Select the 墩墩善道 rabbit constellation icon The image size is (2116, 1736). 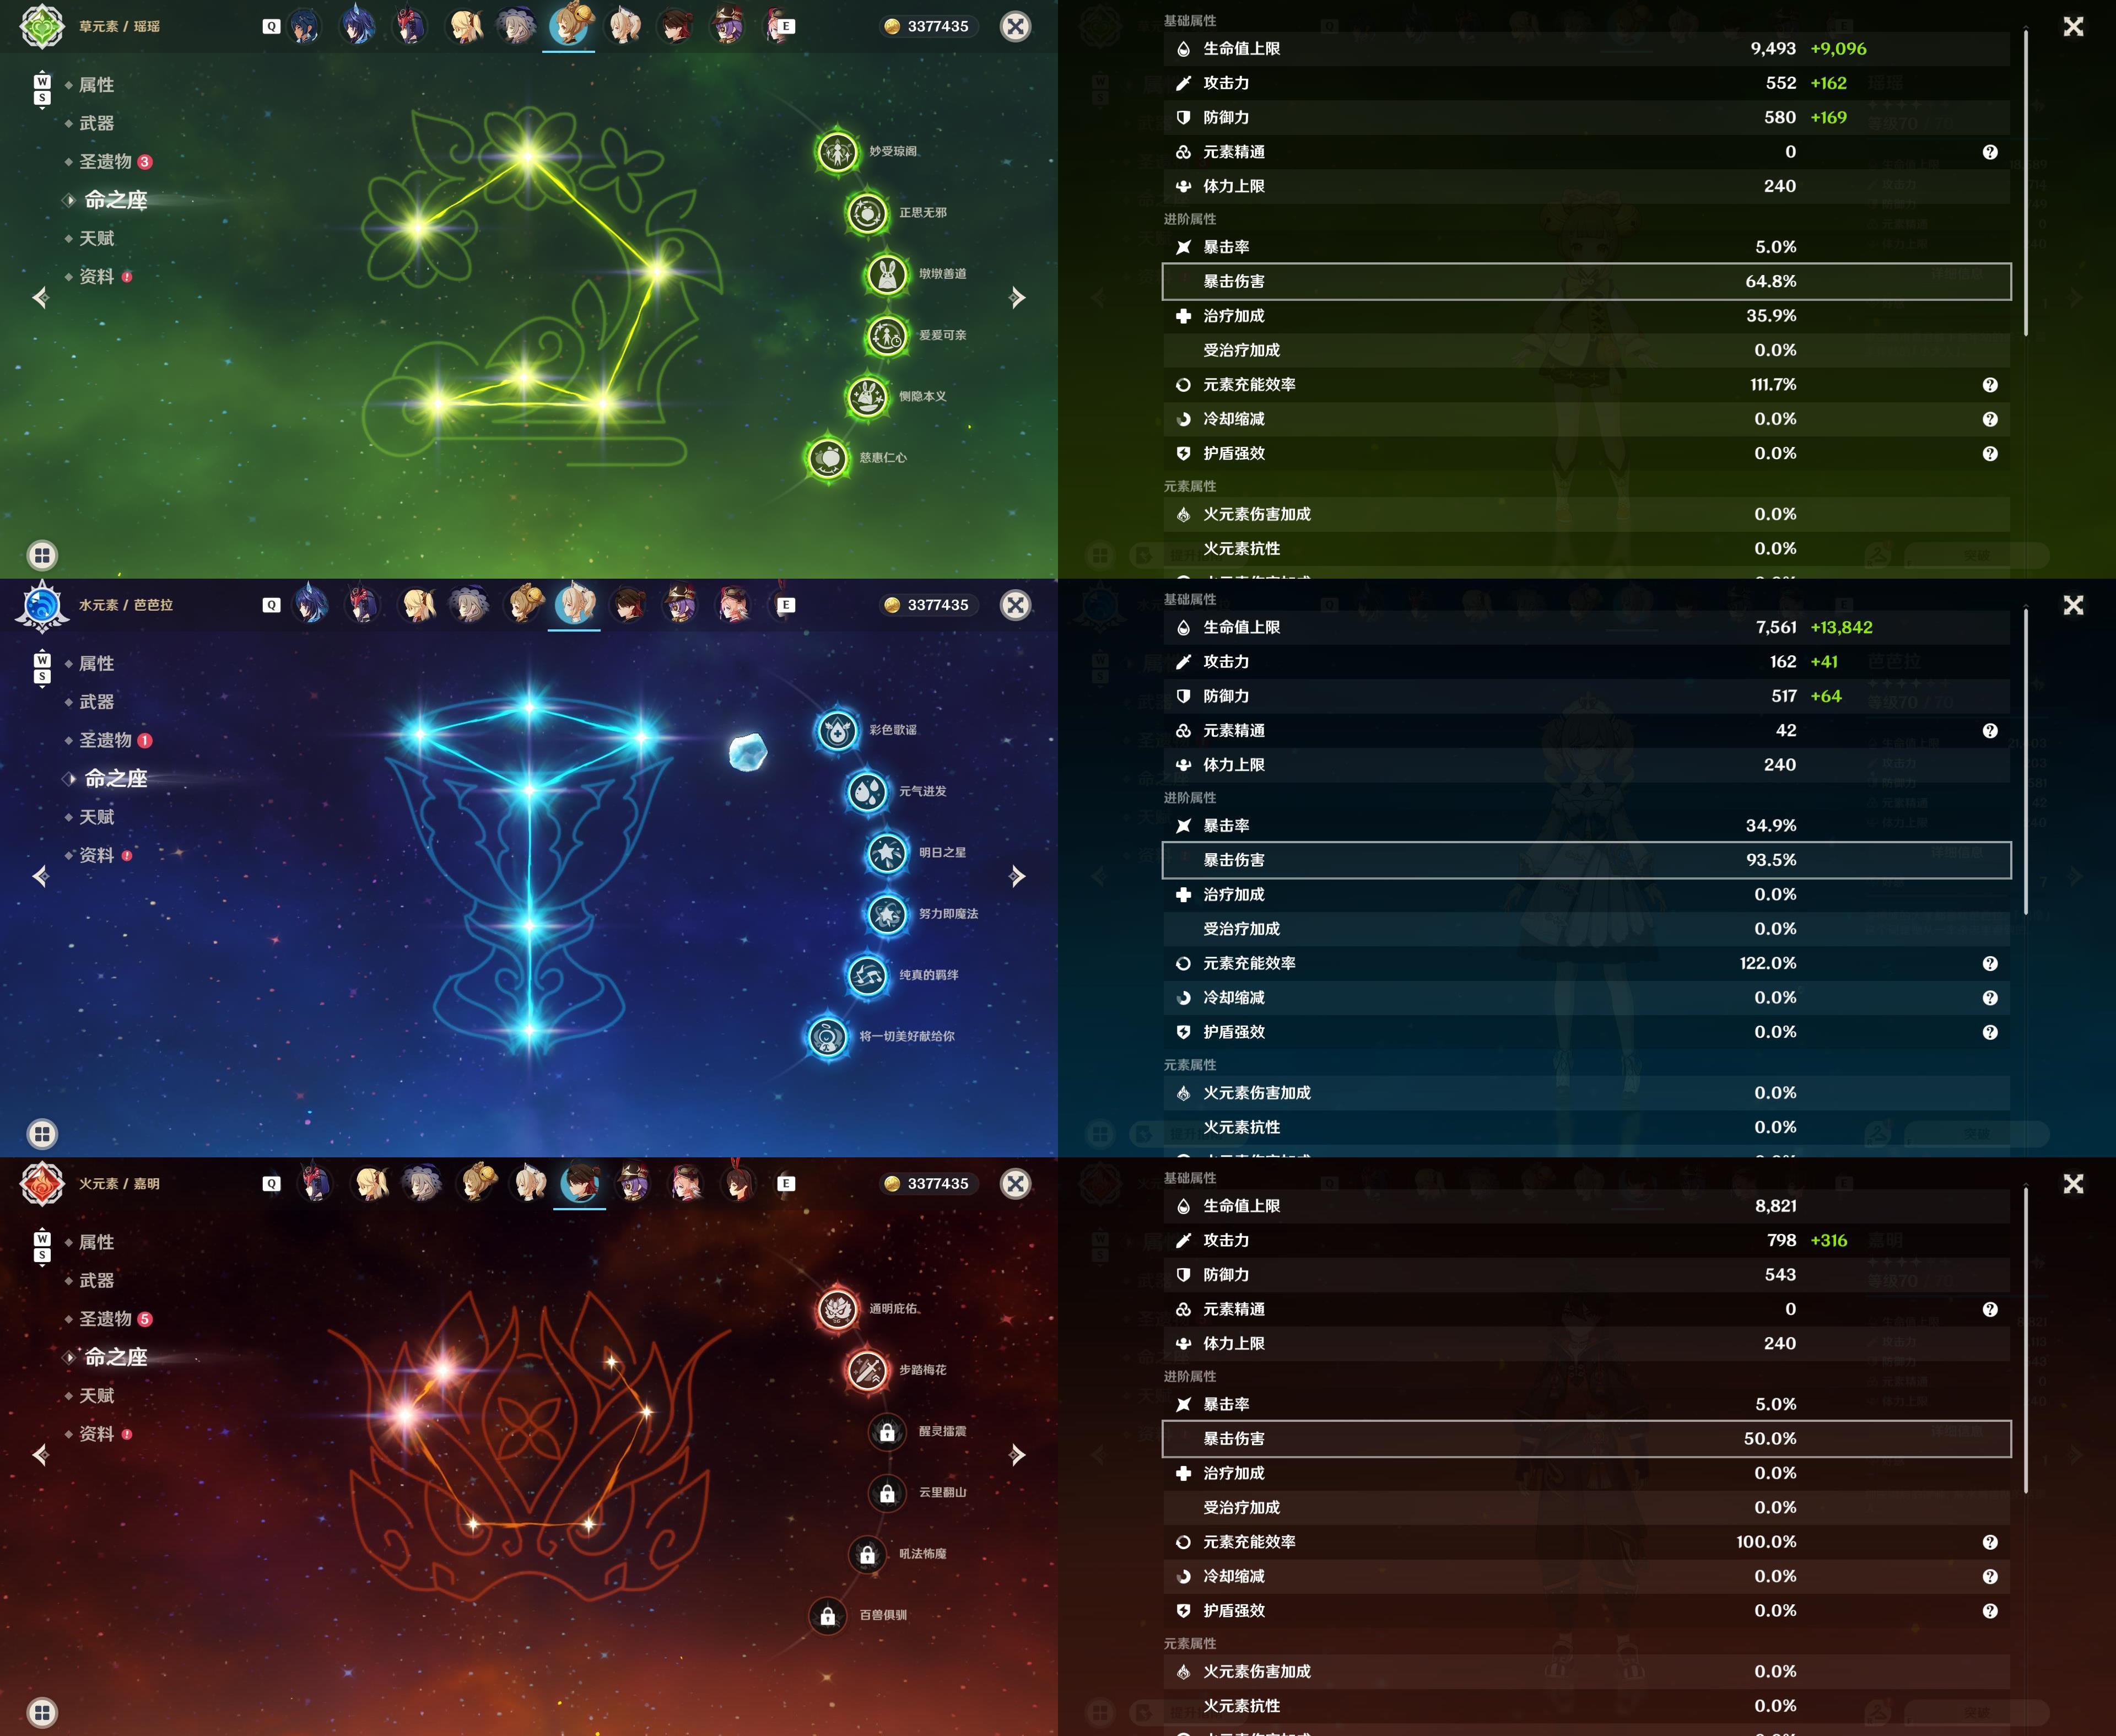point(886,274)
